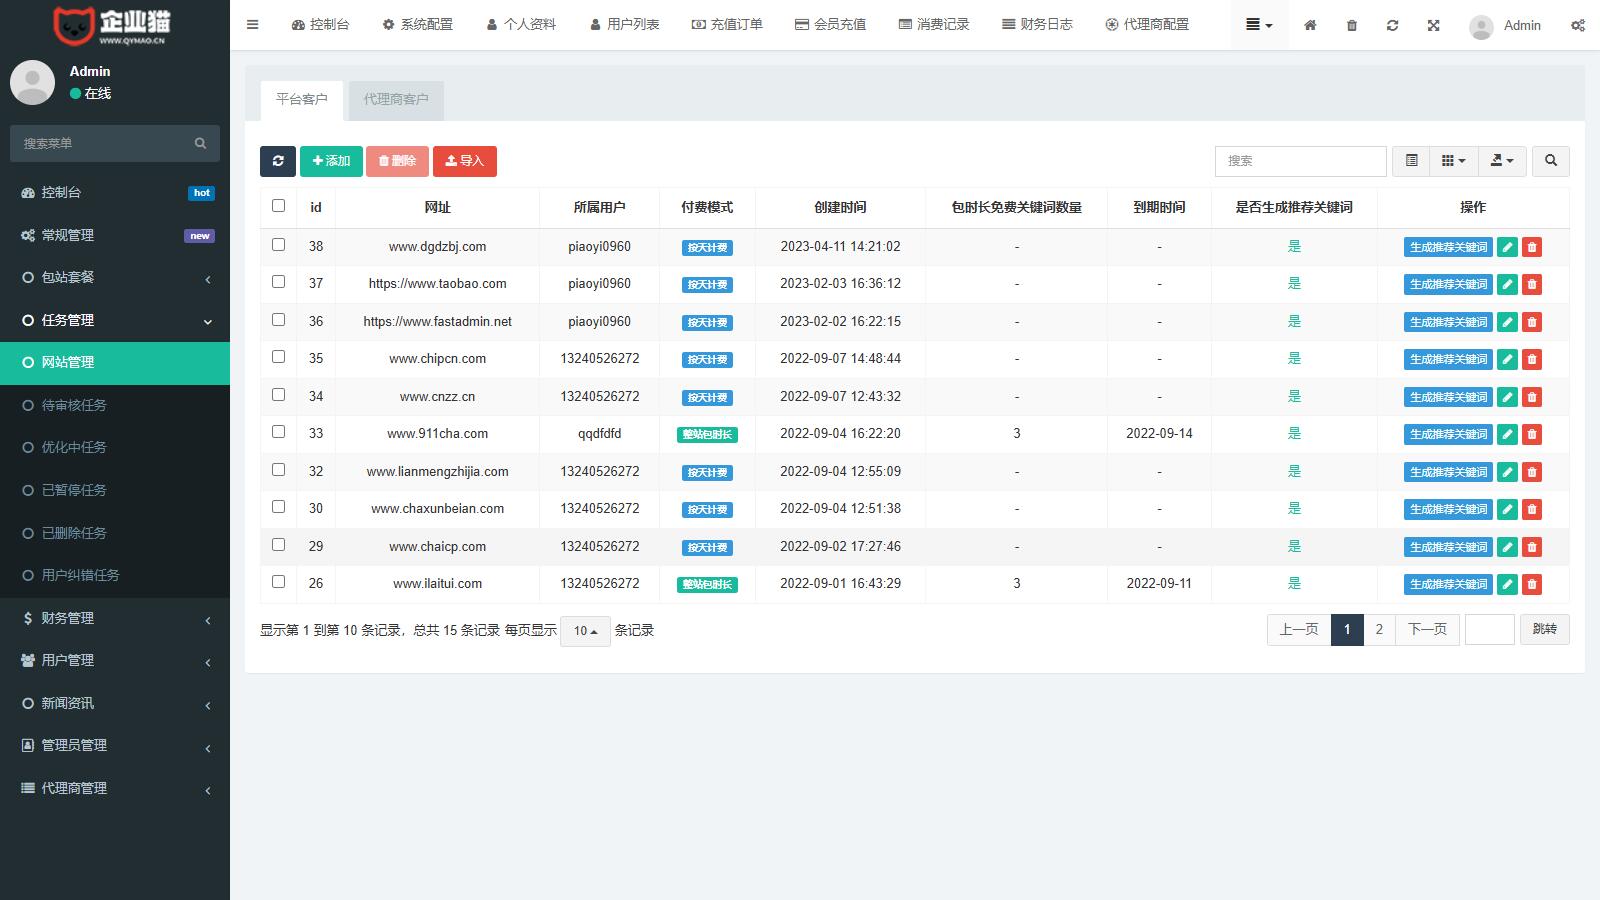Open the 待审核任务 sidebar item

click(74, 405)
